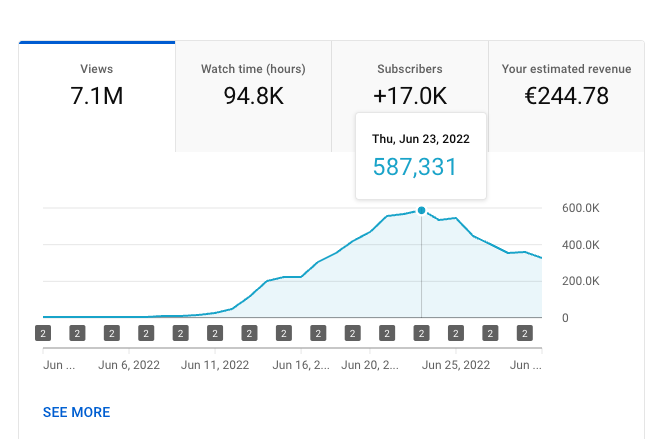This screenshot has height=439, width=653.
Task: Click the SEE MORE link
Action: (76, 412)
